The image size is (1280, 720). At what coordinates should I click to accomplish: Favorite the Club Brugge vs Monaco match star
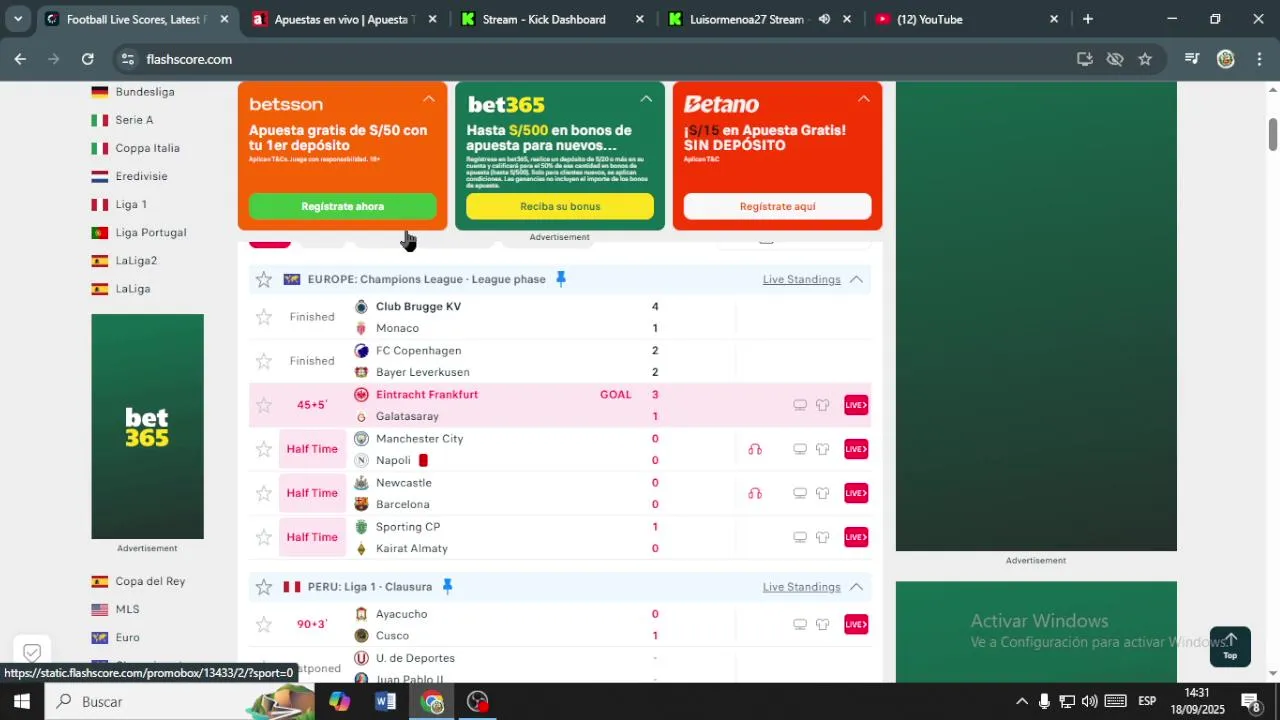point(264,317)
